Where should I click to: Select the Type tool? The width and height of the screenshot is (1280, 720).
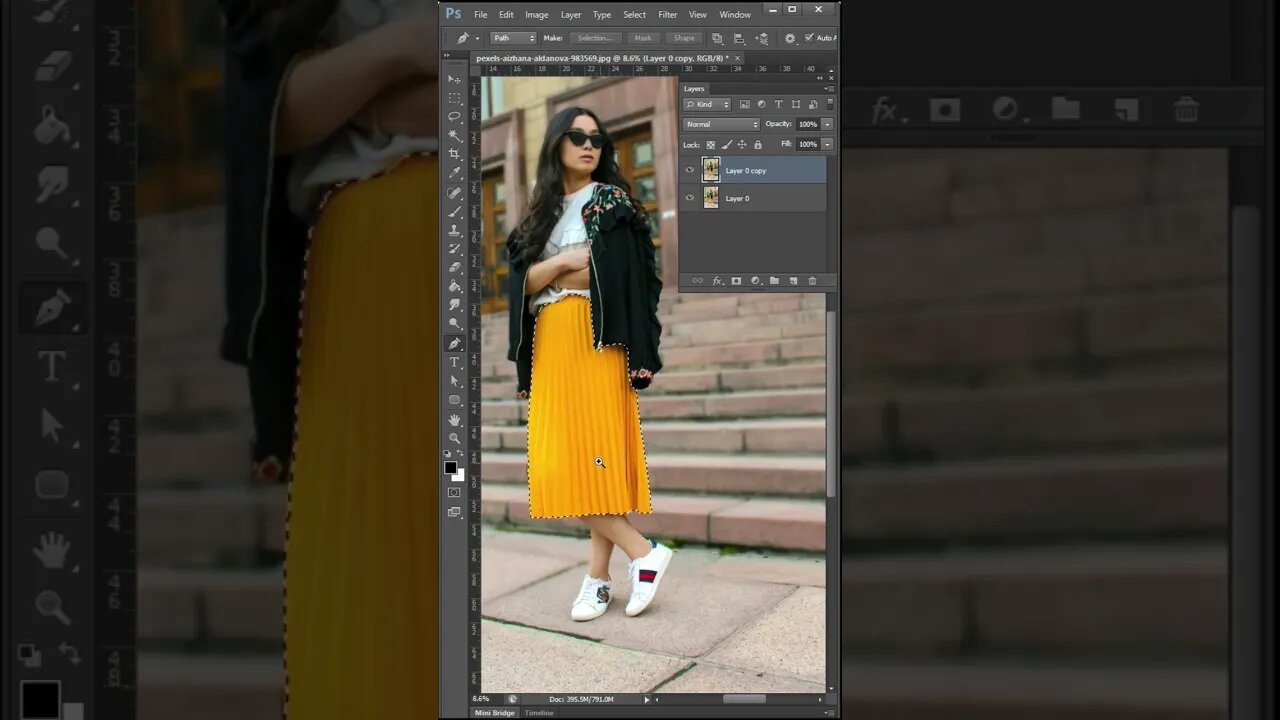coord(454,362)
